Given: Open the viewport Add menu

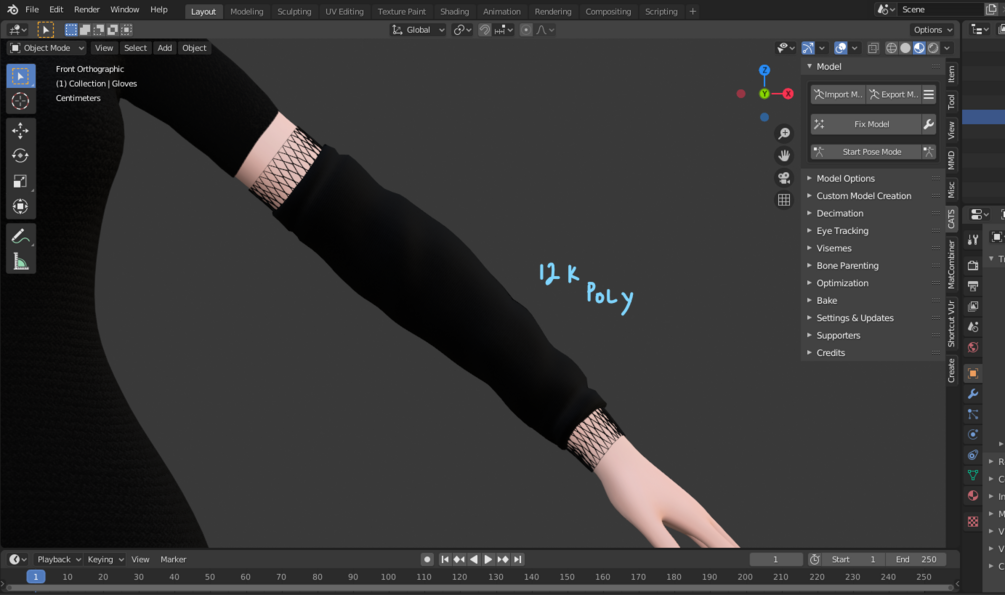Looking at the screenshot, I should pos(165,48).
